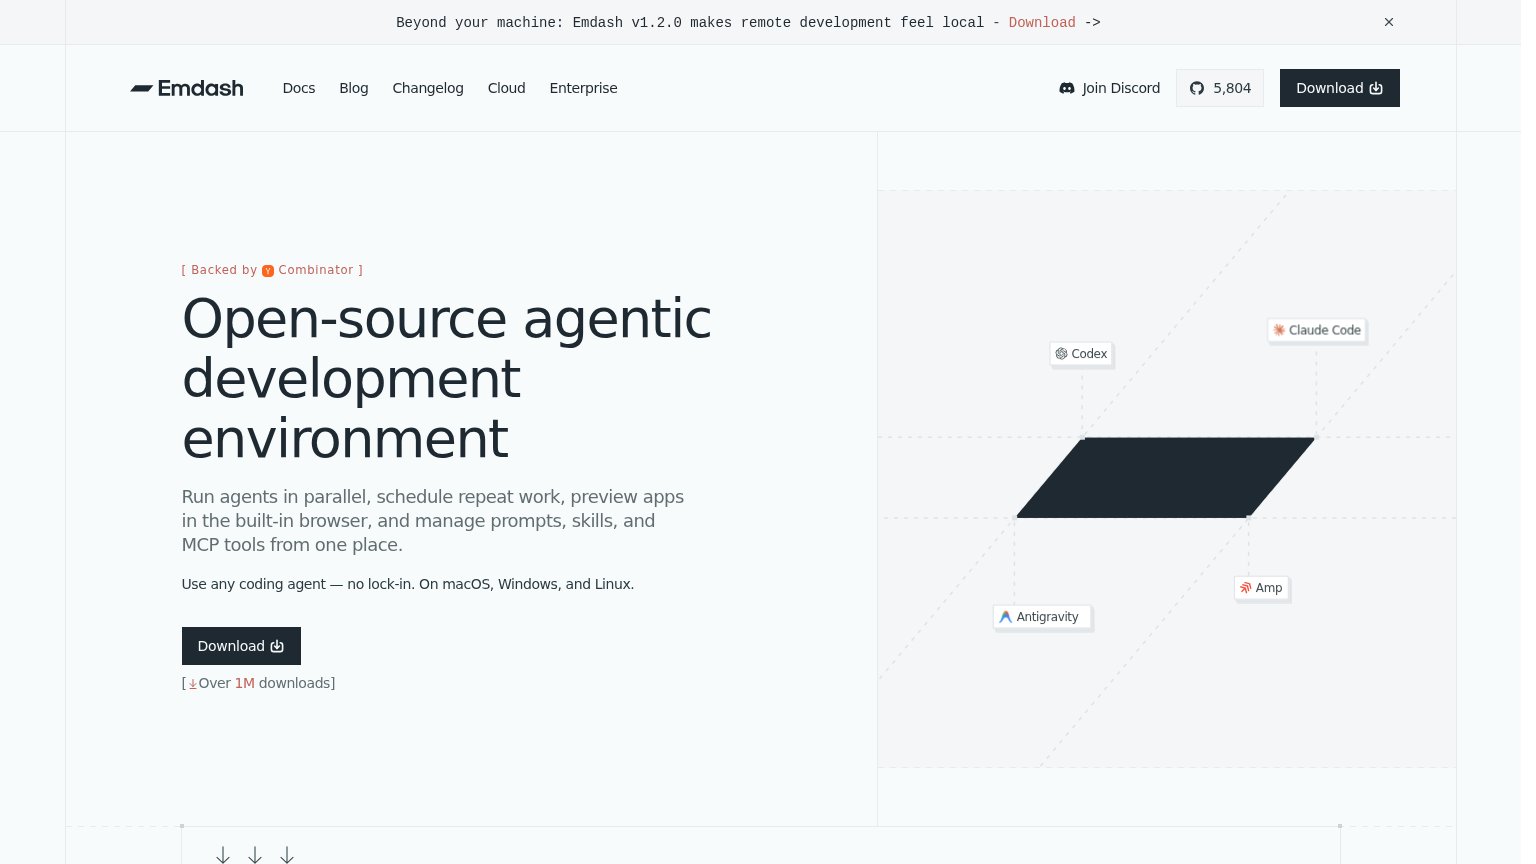This screenshot has width=1536, height=864.
Task: Go to the Blog
Action: (x=354, y=88)
